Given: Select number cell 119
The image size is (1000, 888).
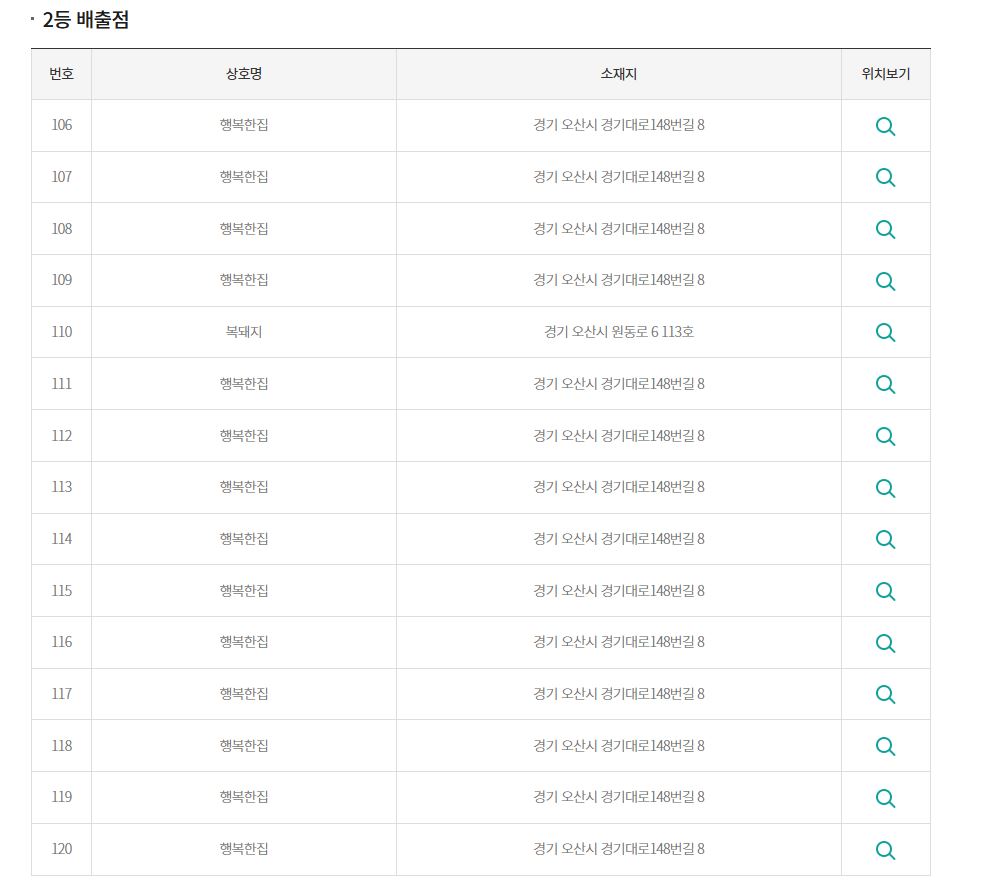Looking at the screenshot, I should click(61, 797).
